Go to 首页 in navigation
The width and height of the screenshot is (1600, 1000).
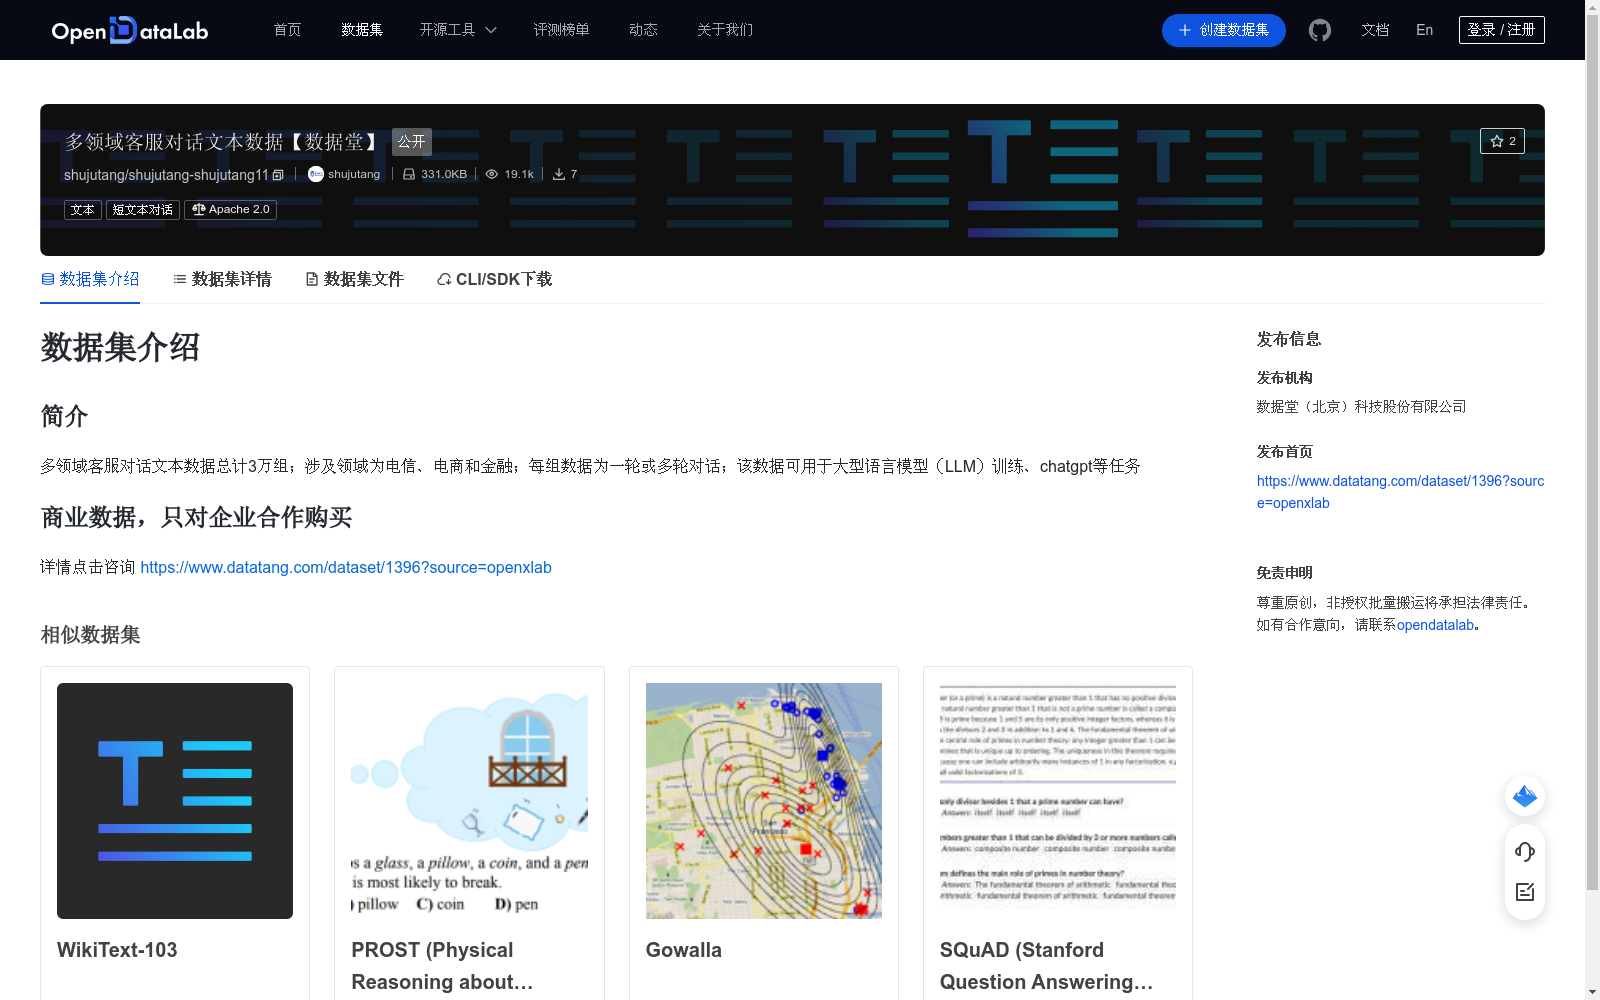click(x=287, y=30)
